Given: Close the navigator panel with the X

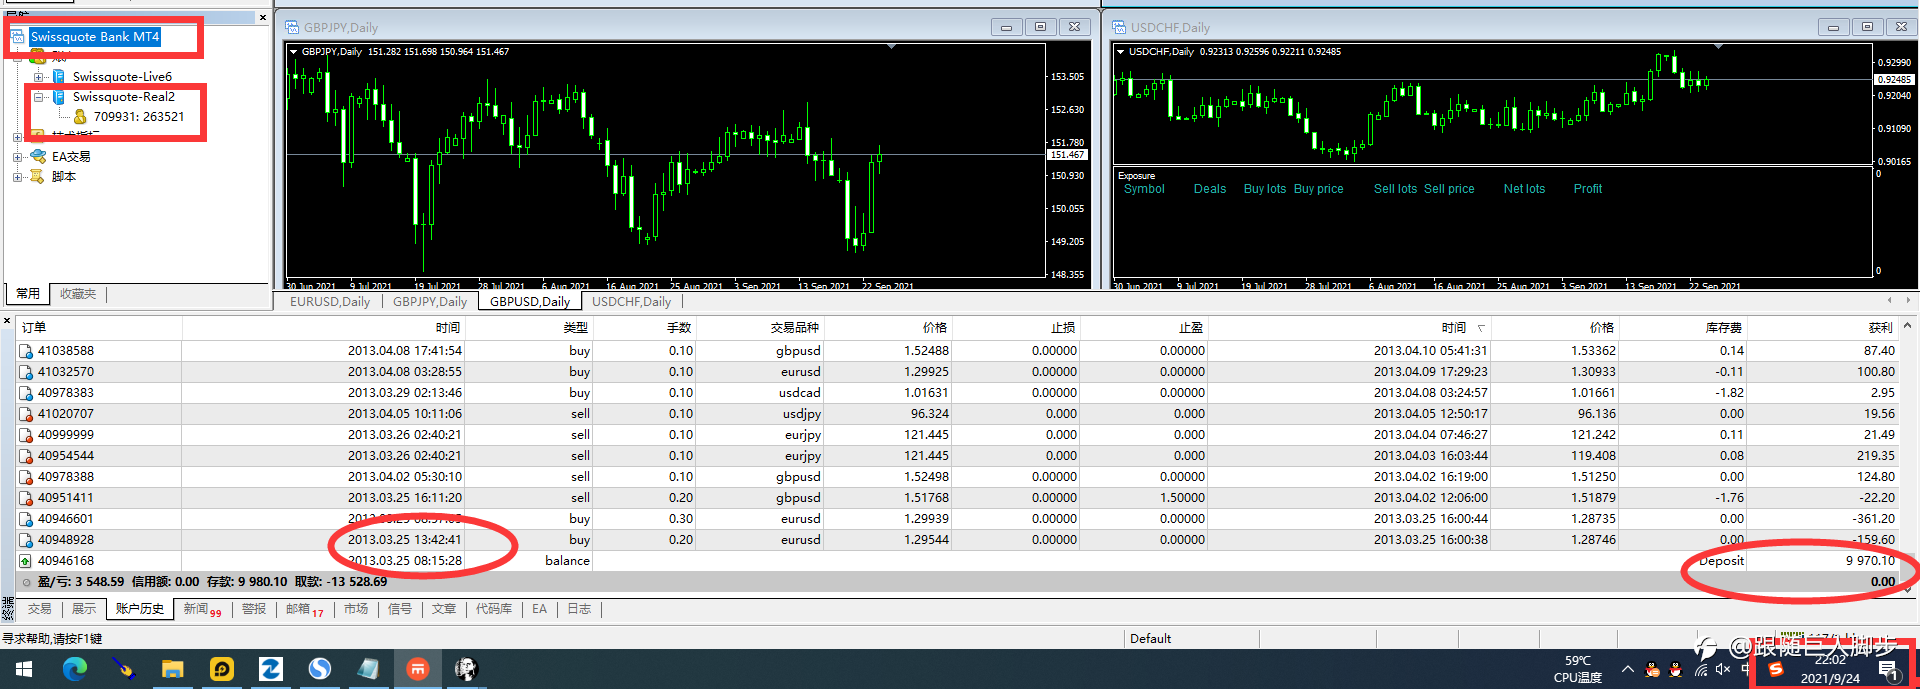Looking at the screenshot, I should (263, 17).
